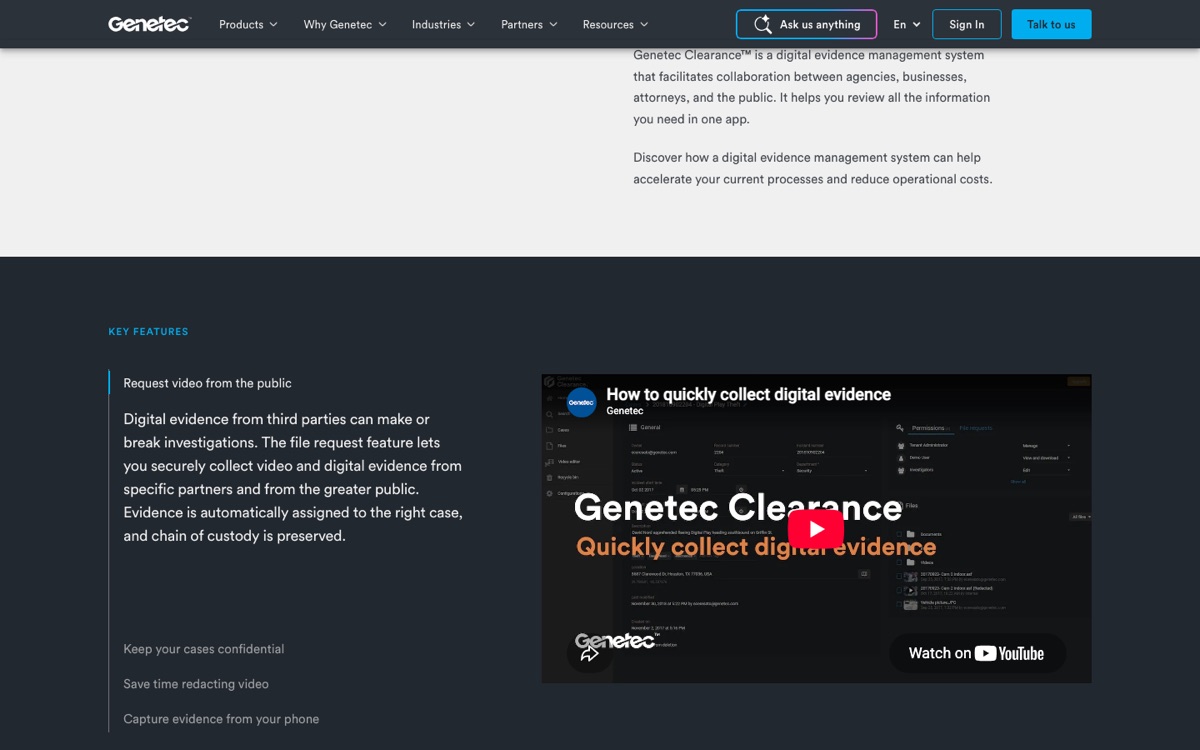
Task: Click the Talk to us button
Action: 1051,24
